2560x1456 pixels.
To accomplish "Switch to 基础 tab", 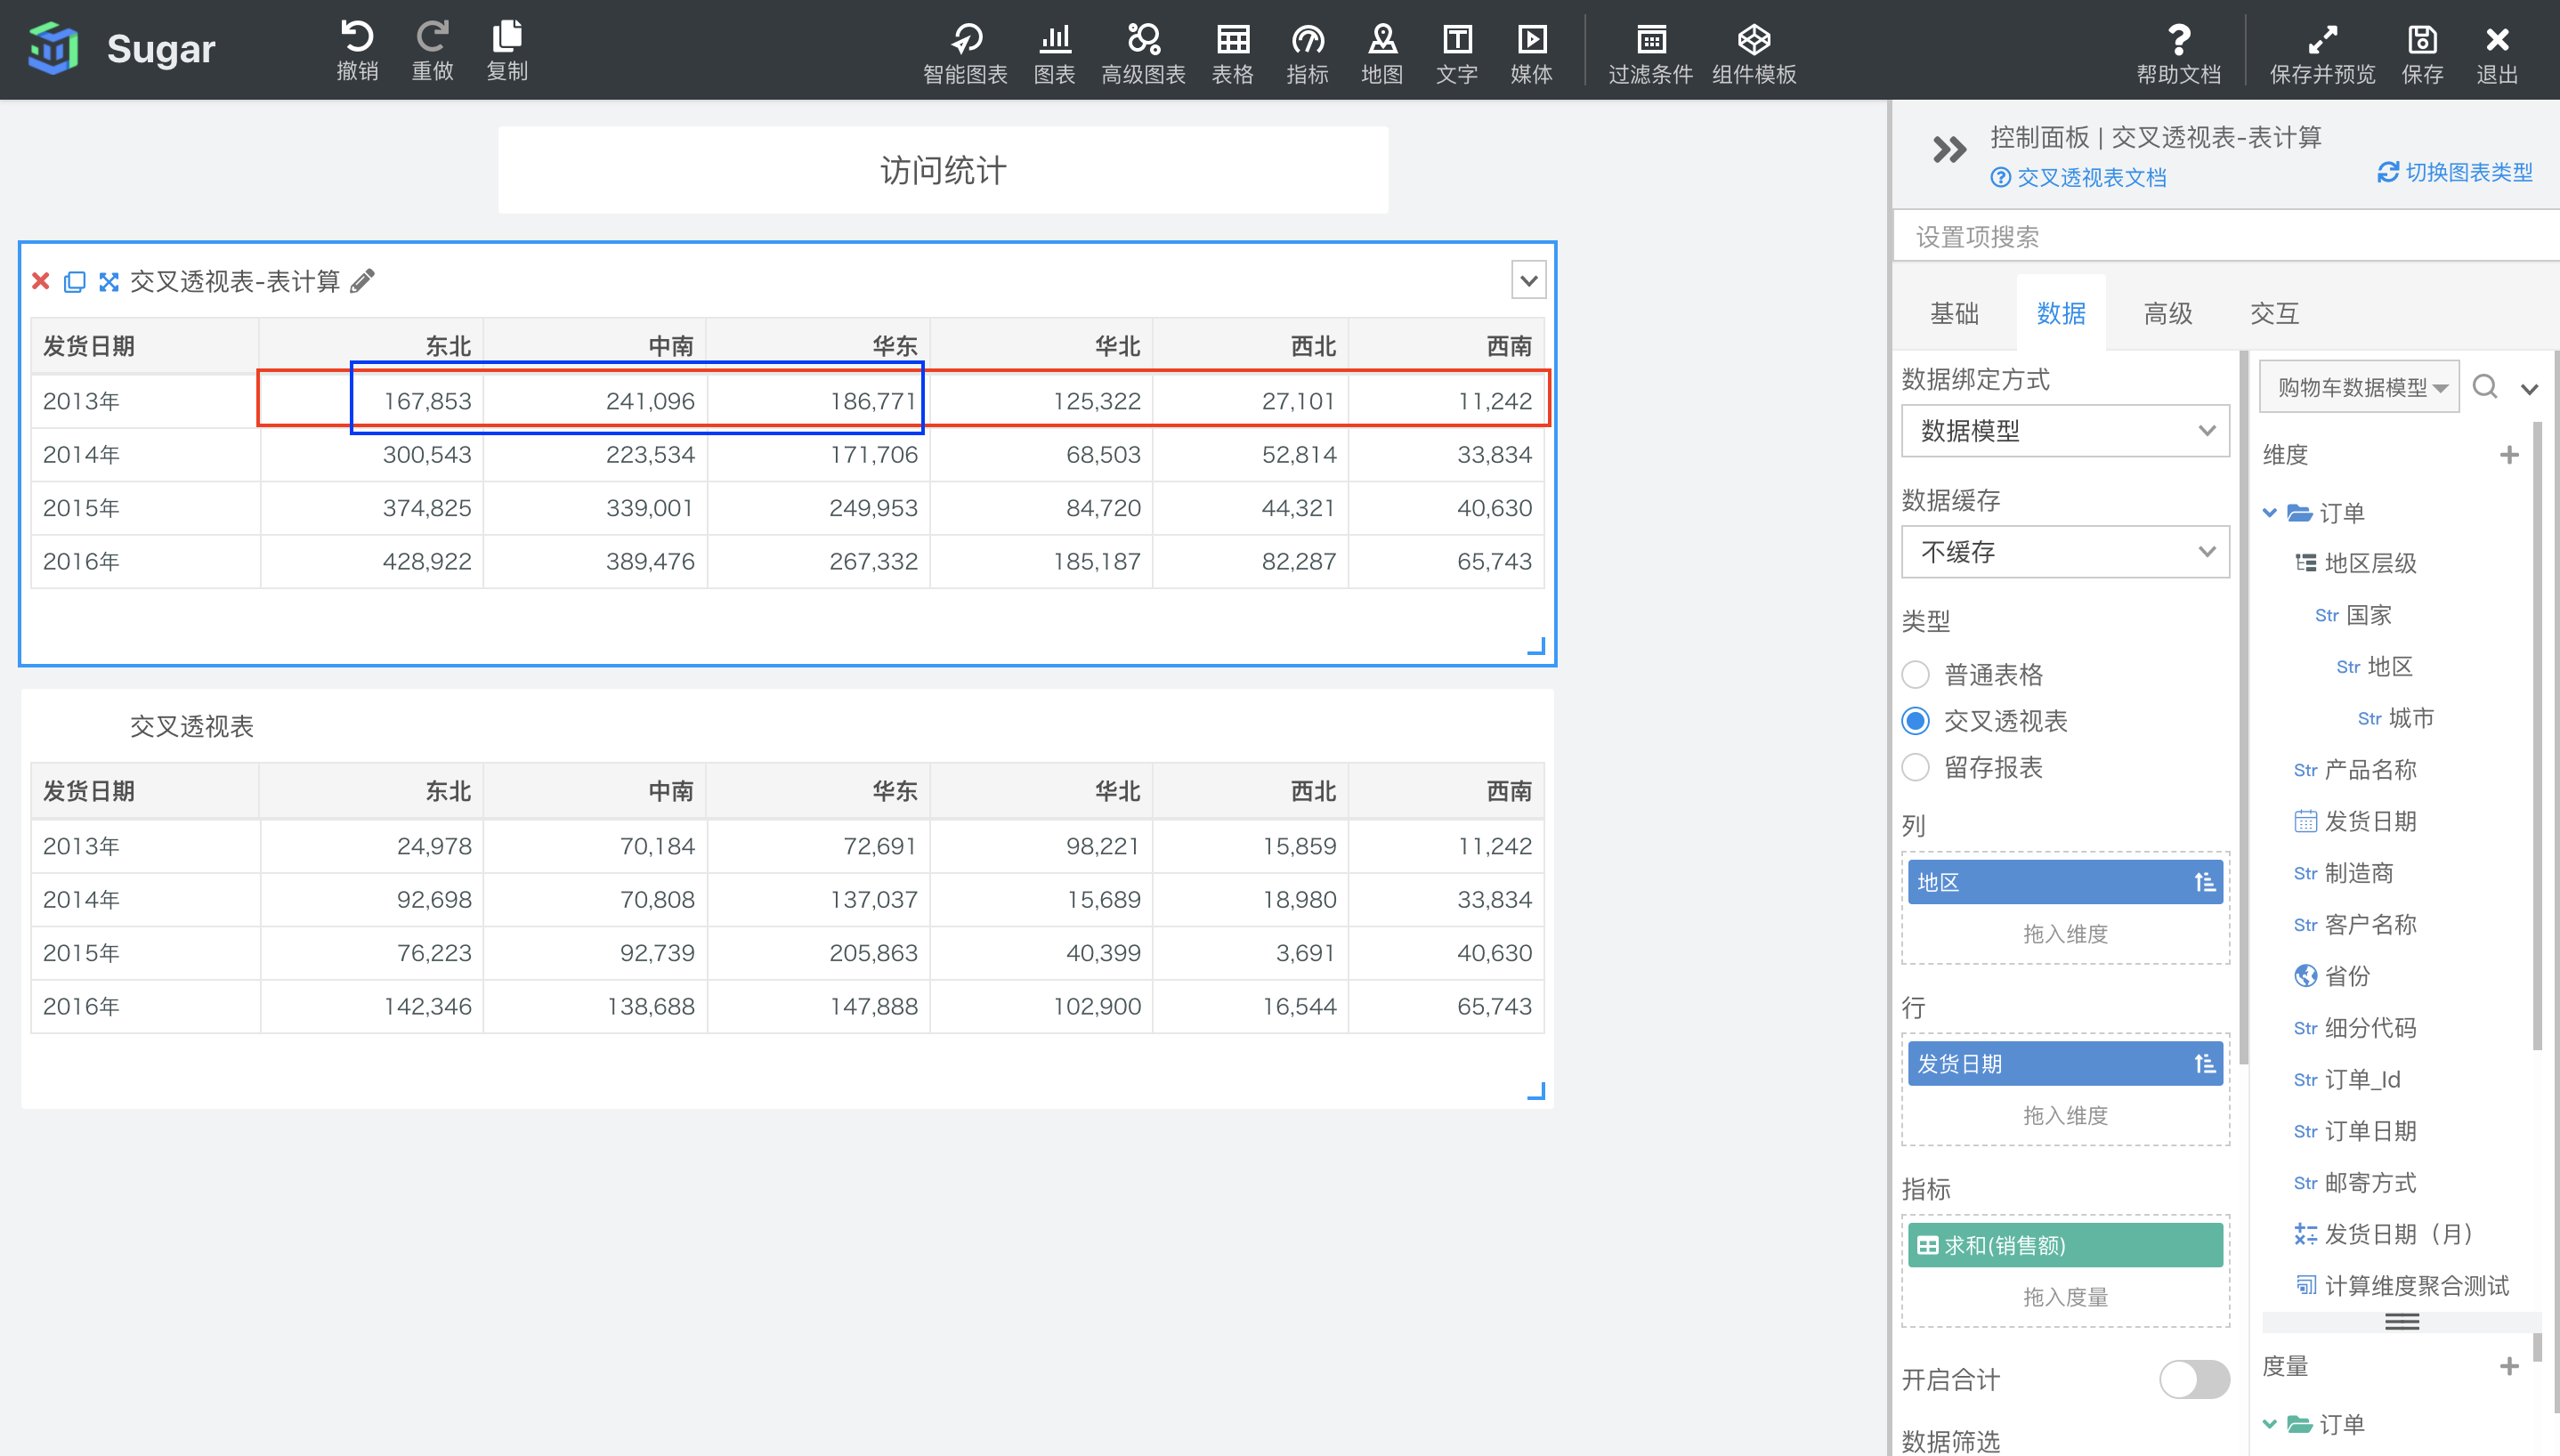I will click(x=1954, y=313).
